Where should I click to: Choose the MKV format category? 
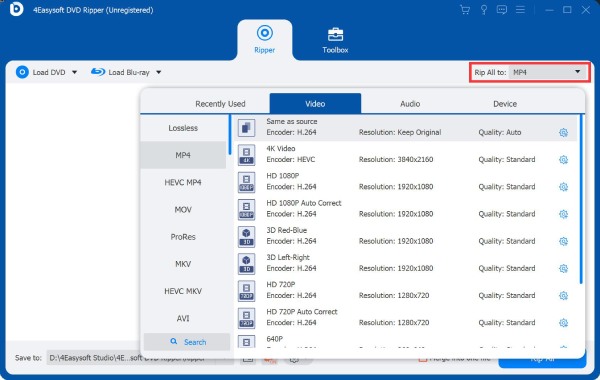coord(183,264)
